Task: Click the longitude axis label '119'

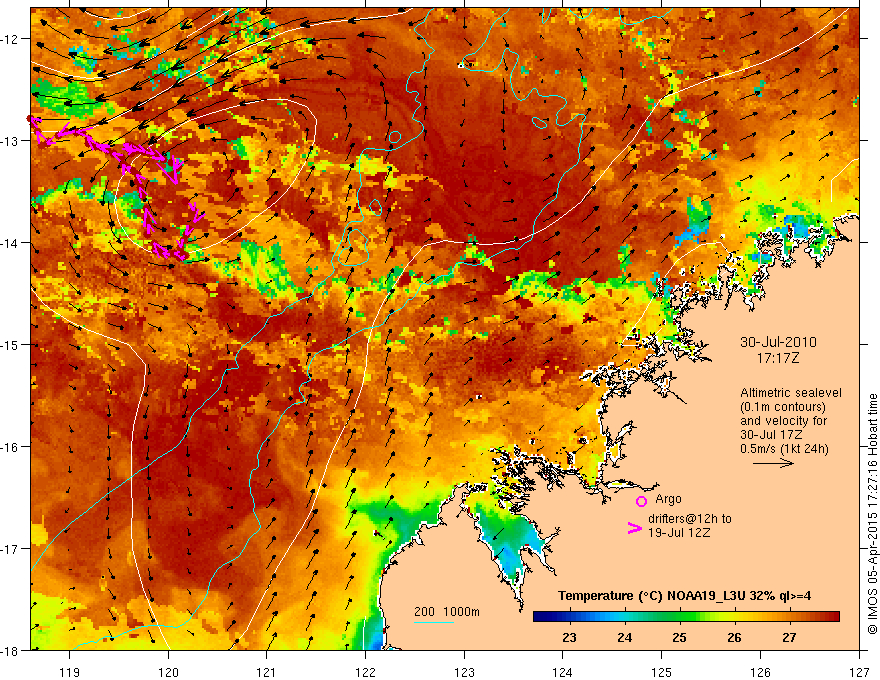Action: click(x=70, y=672)
